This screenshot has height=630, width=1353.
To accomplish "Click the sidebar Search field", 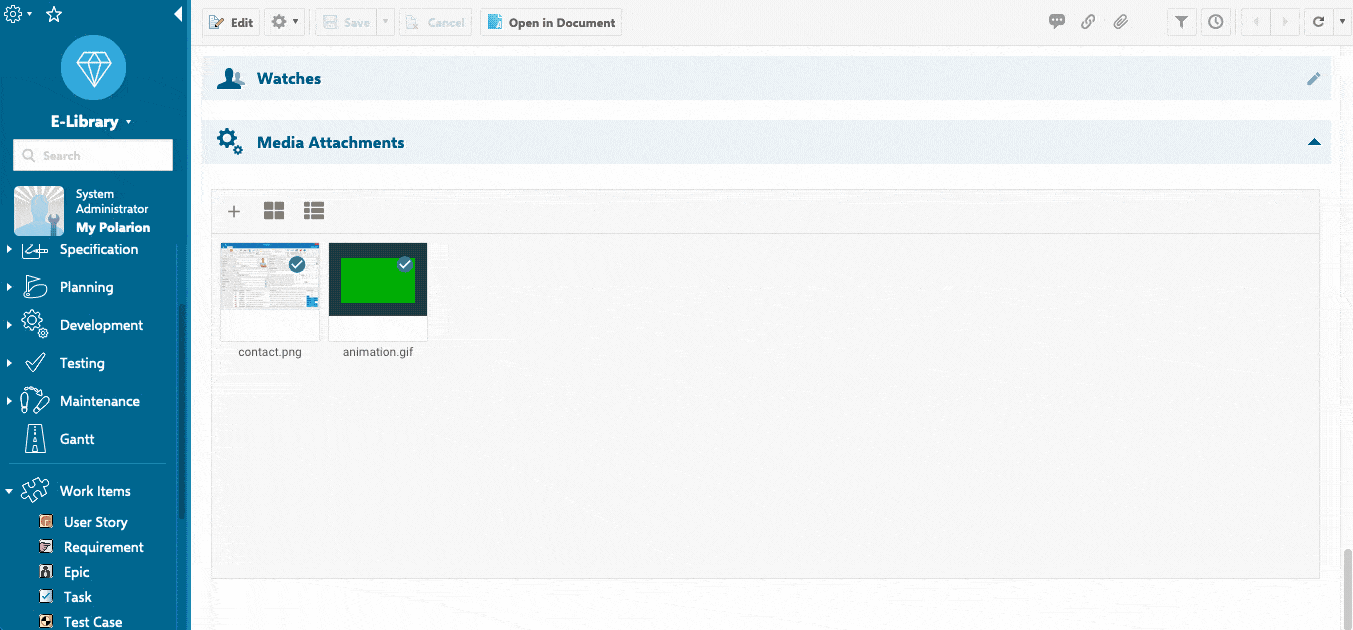I will [x=93, y=155].
